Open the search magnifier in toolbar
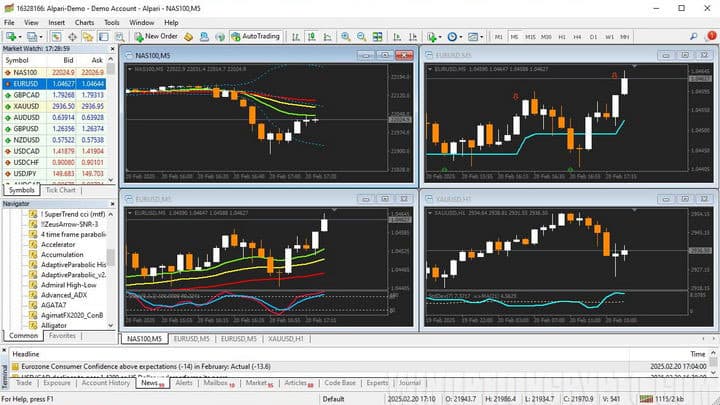This screenshot has height=405, width=720. (694, 36)
